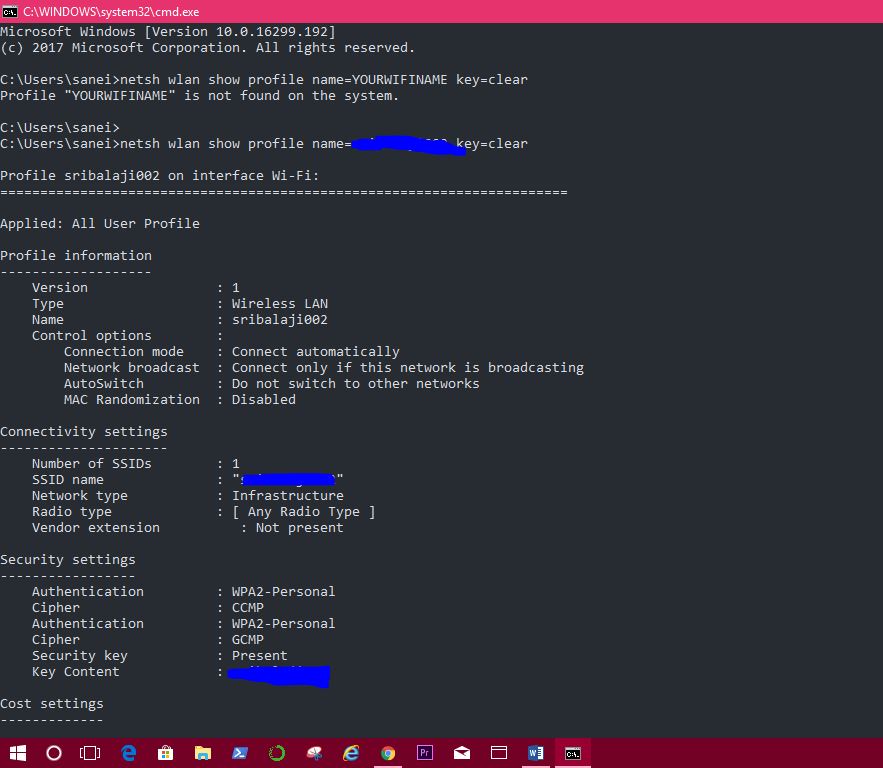Open the Microsoft Store
883x768 pixels.
[164, 753]
